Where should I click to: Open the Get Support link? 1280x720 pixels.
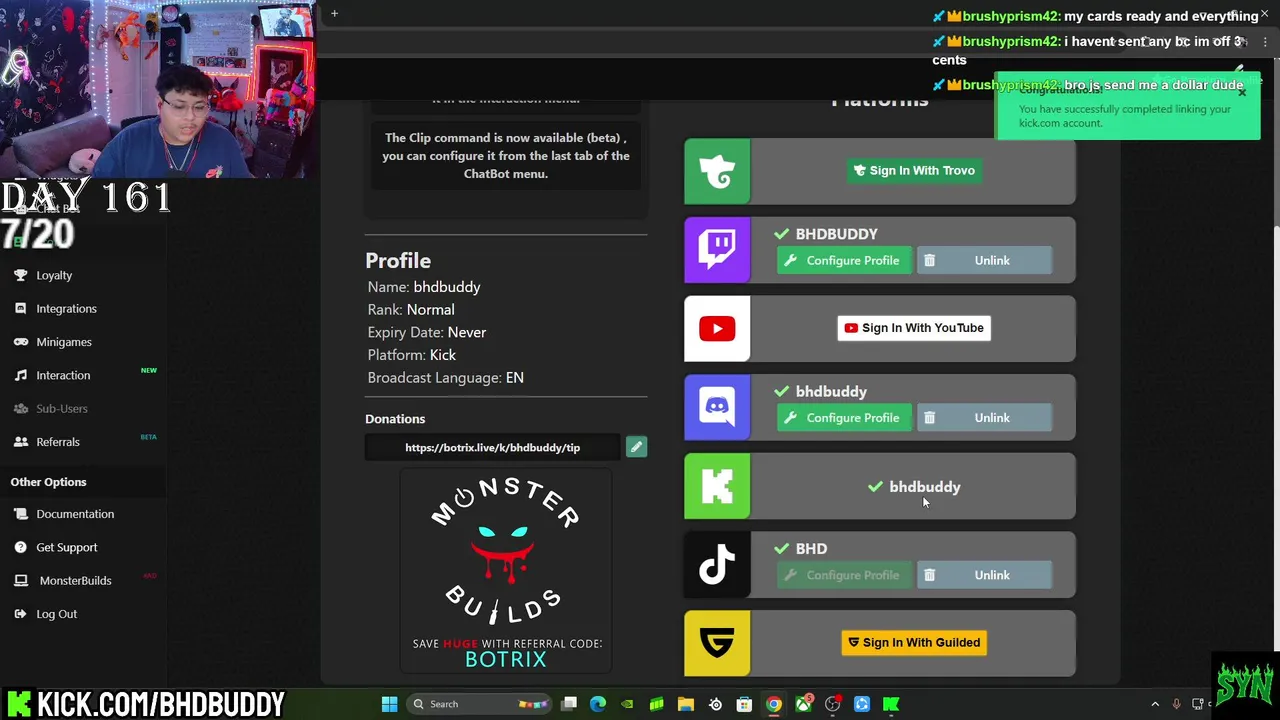tap(67, 547)
